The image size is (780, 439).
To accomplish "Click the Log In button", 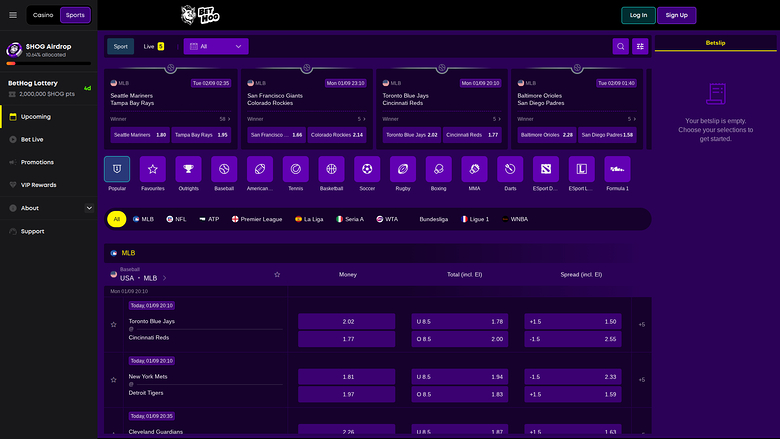I will (x=638, y=15).
